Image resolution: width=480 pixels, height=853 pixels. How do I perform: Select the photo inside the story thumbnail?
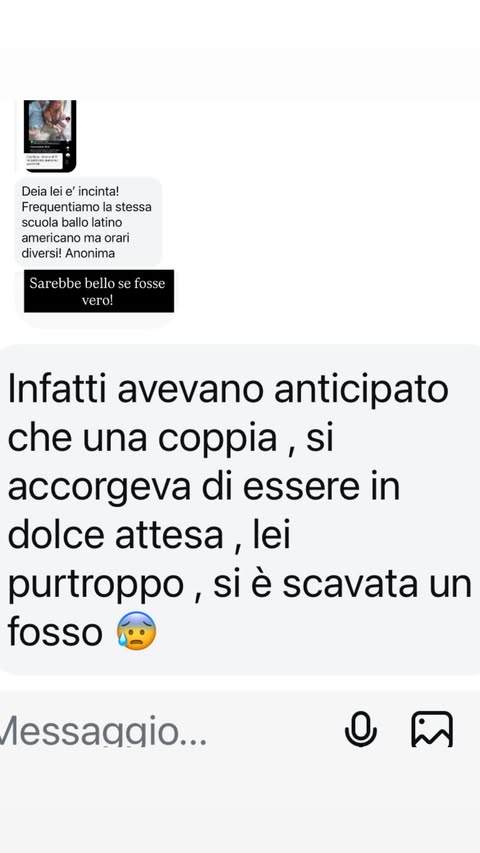[x=50, y=119]
